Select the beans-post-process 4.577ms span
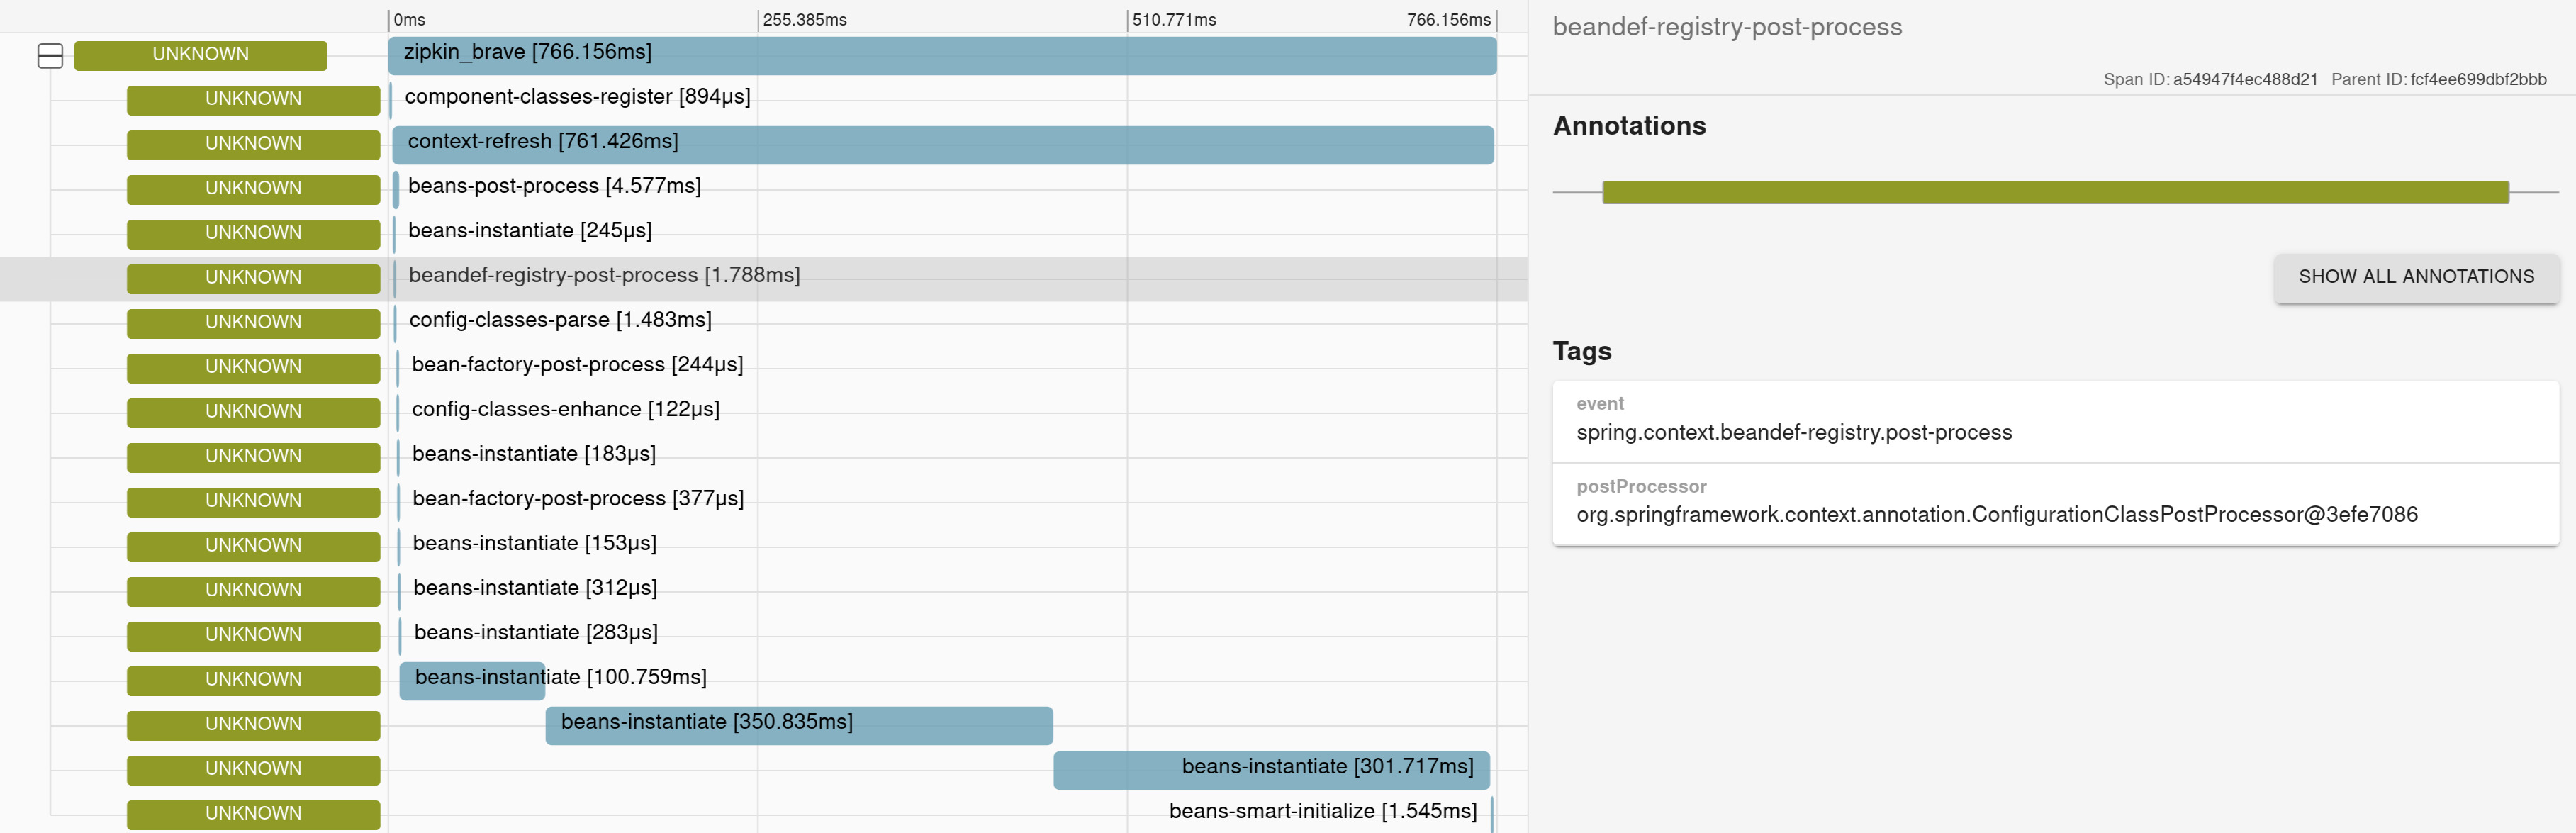2576x833 pixels. click(x=554, y=186)
